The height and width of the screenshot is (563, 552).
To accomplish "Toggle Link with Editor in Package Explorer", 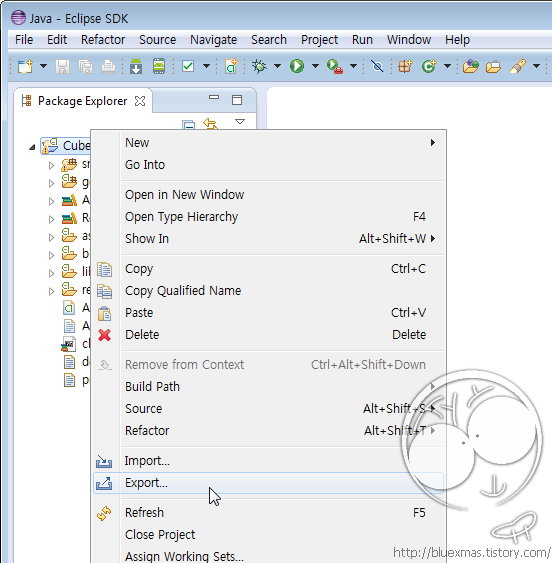I will tap(211, 124).
